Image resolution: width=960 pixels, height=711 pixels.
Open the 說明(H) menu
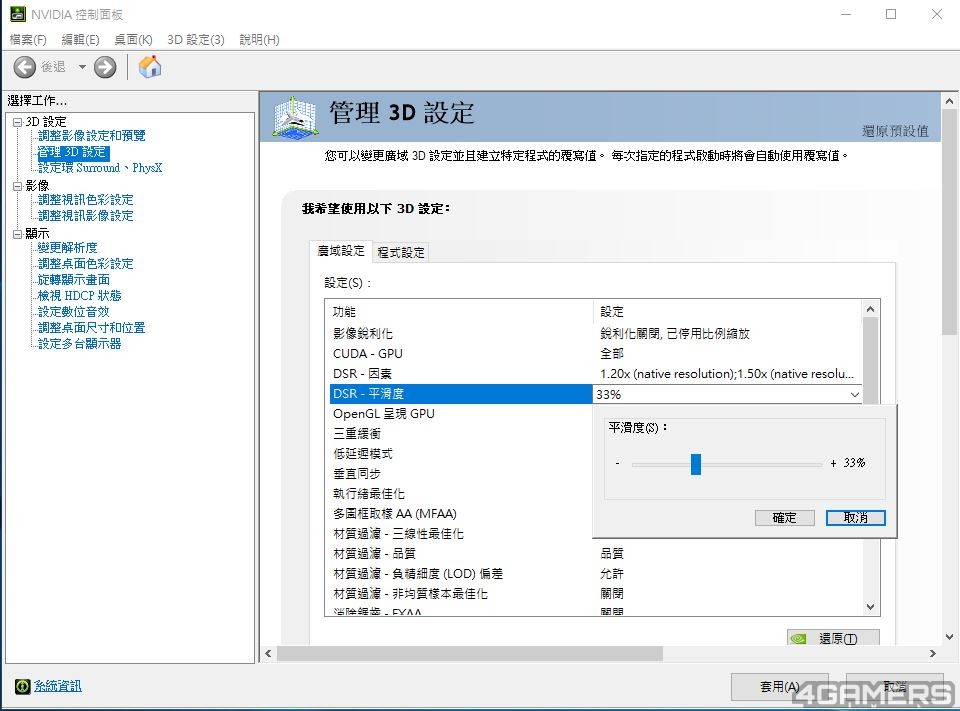click(x=259, y=40)
